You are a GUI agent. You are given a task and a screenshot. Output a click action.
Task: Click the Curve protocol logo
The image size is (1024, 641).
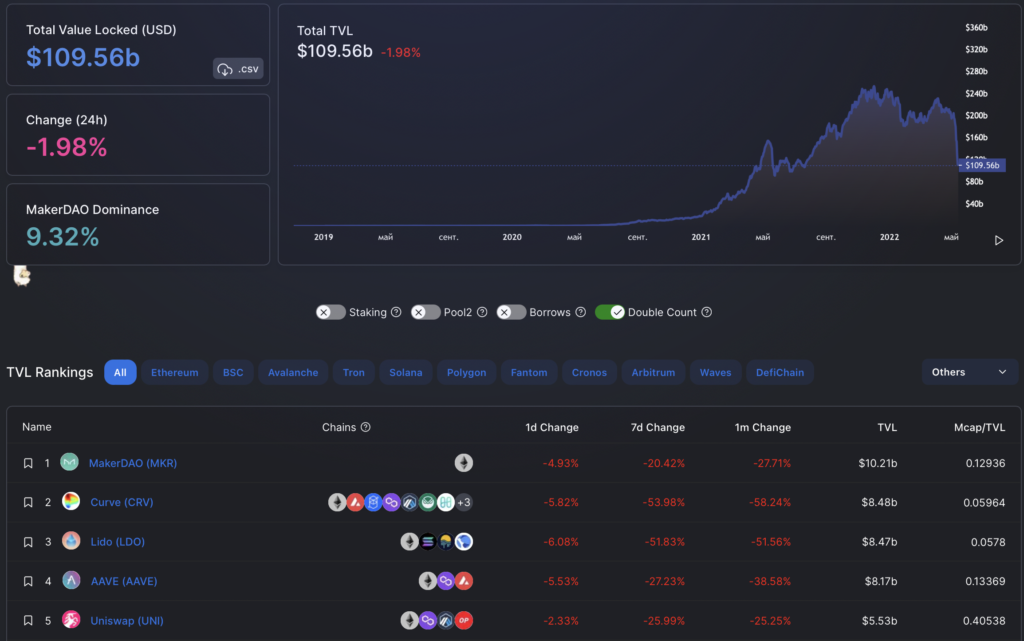pos(70,502)
